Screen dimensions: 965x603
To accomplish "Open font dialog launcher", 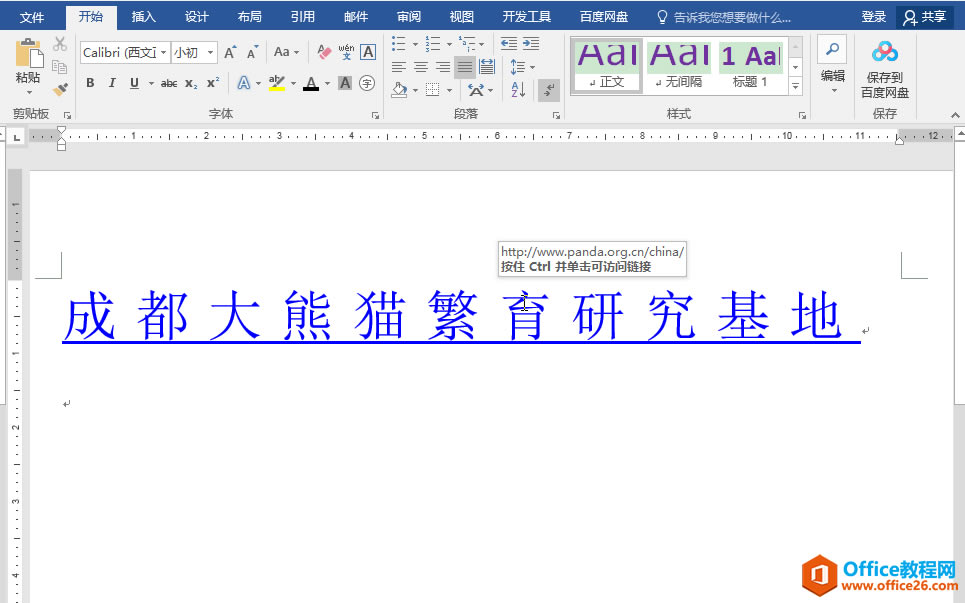I will [x=375, y=115].
